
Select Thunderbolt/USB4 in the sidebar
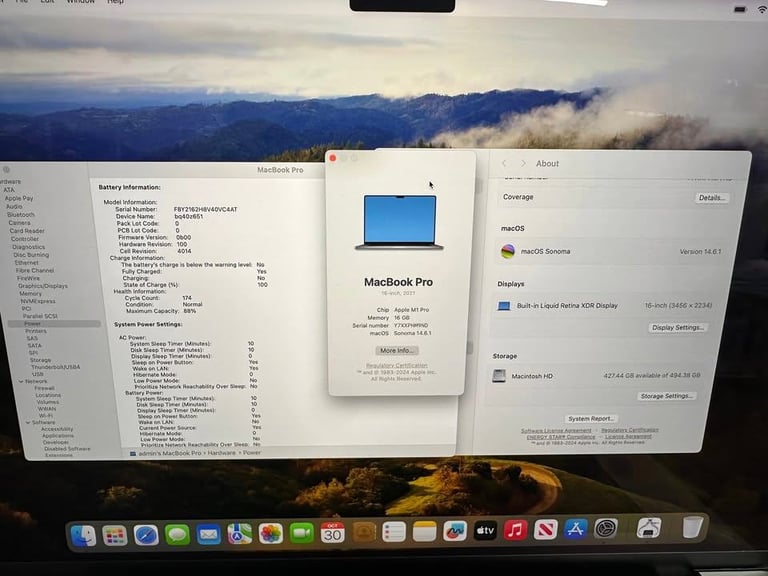click(x=56, y=367)
